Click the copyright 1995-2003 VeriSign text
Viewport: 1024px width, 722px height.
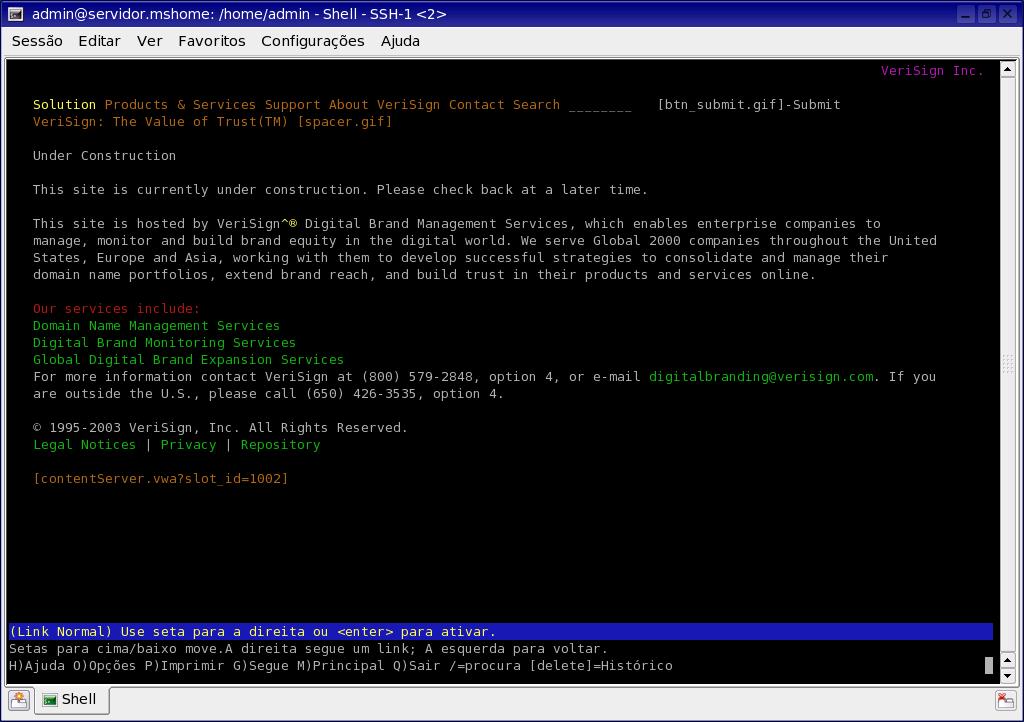point(220,428)
